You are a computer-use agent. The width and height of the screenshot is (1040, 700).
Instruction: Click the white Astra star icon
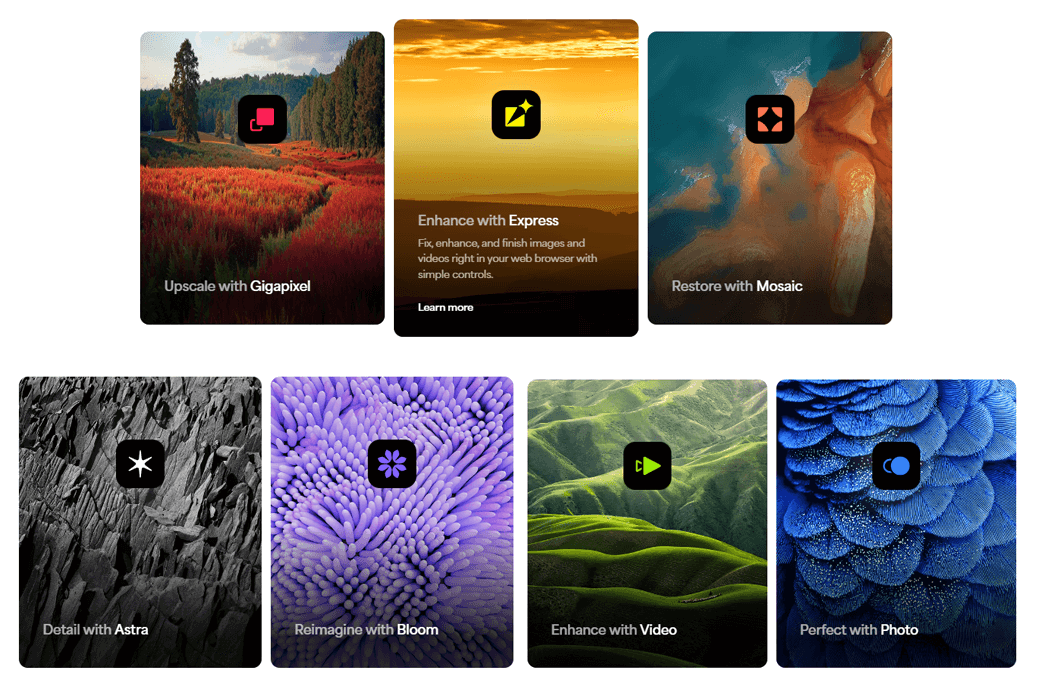click(x=140, y=464)
